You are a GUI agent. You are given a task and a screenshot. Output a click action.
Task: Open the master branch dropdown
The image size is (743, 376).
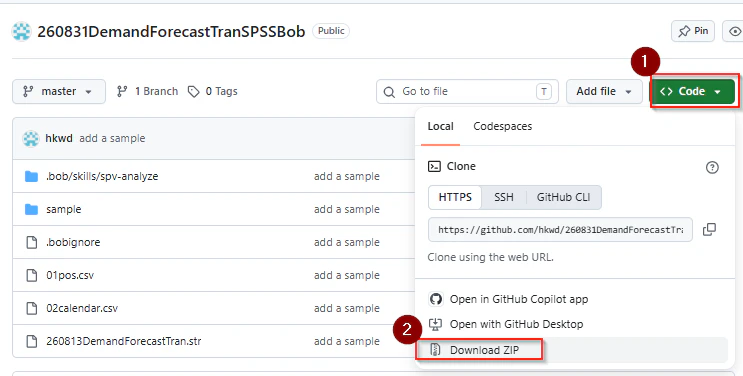59,91
